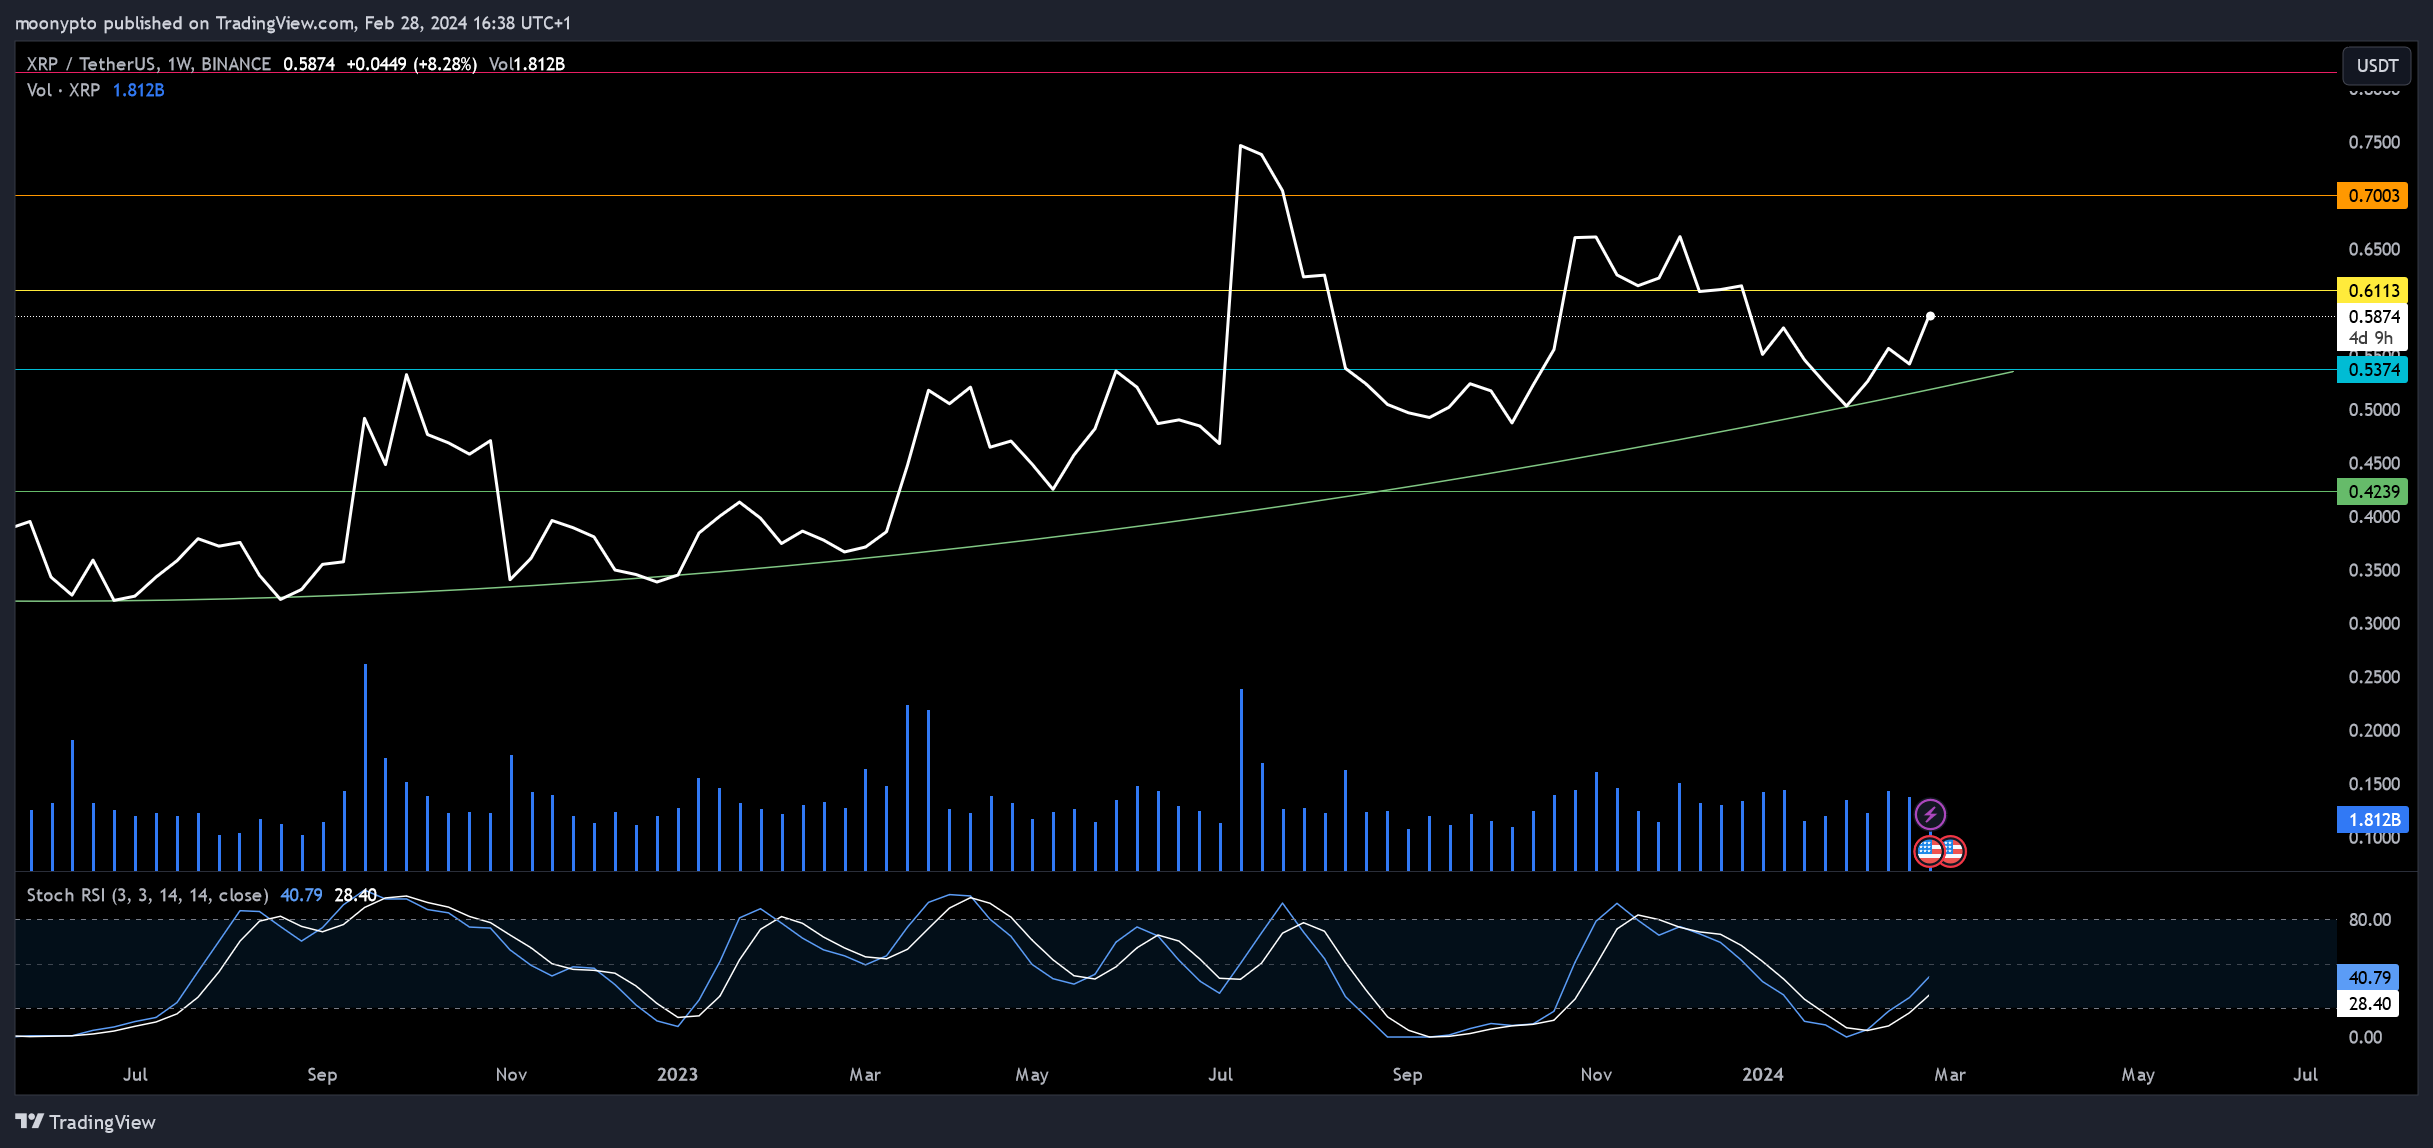2433x1148 pixels.
Task: Click the orange 0.7003 price label
Action: click(2372, 196)
